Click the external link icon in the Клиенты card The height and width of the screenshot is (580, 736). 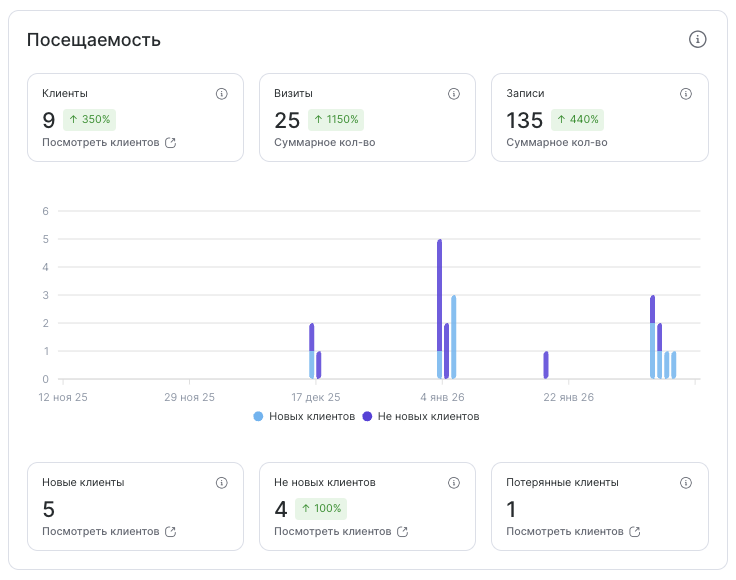click(x=170, y=143)
